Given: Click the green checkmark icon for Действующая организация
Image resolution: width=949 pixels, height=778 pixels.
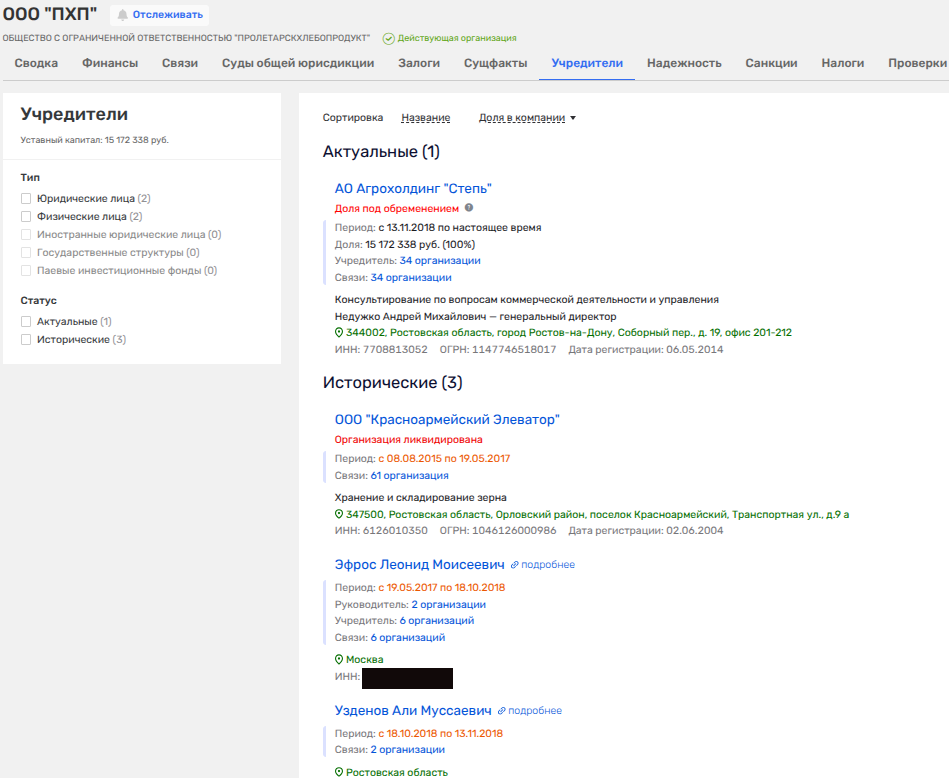Looking at the screenshot, I should pyautogui.click(x=388, y=38).
